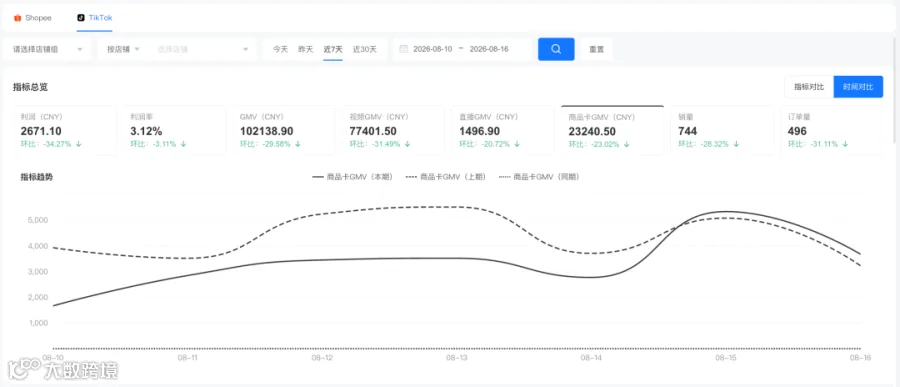Click the 2026-08-10 start date field
Screen dimensions: 900x387
432,49
